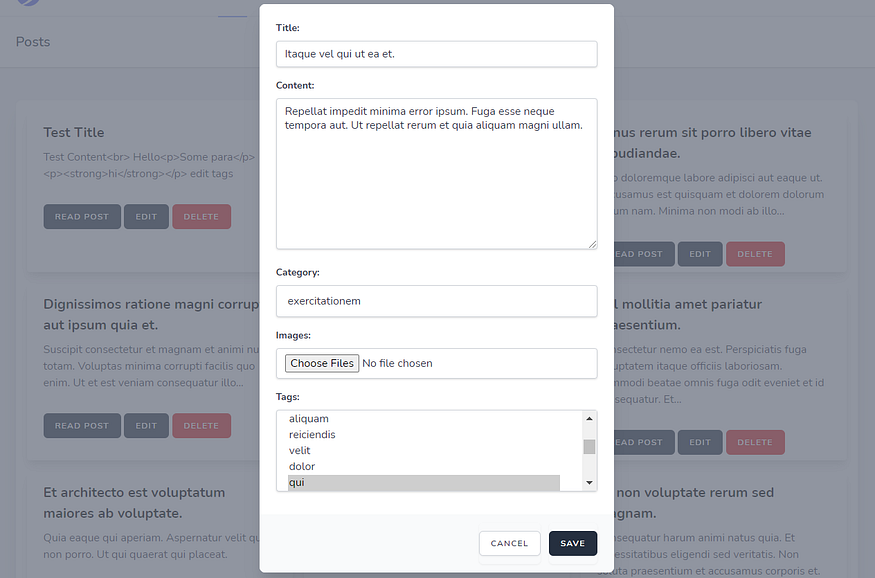Screen dimensions: 875x578
Task: Click Edit button under Test Title post
Action: point(146,216)
